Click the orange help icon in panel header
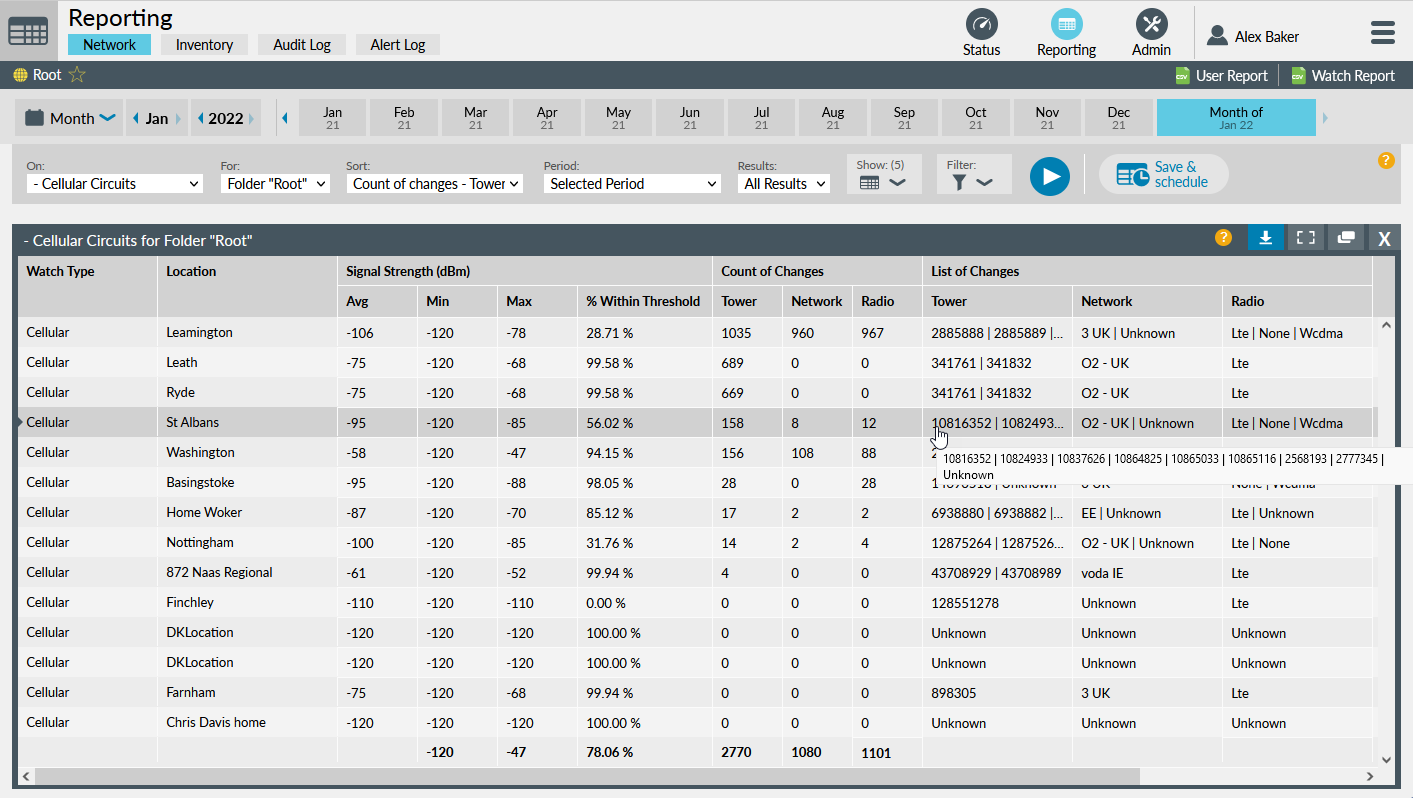The height and width of the screenshot is (798, 1413). [1223, 237]
